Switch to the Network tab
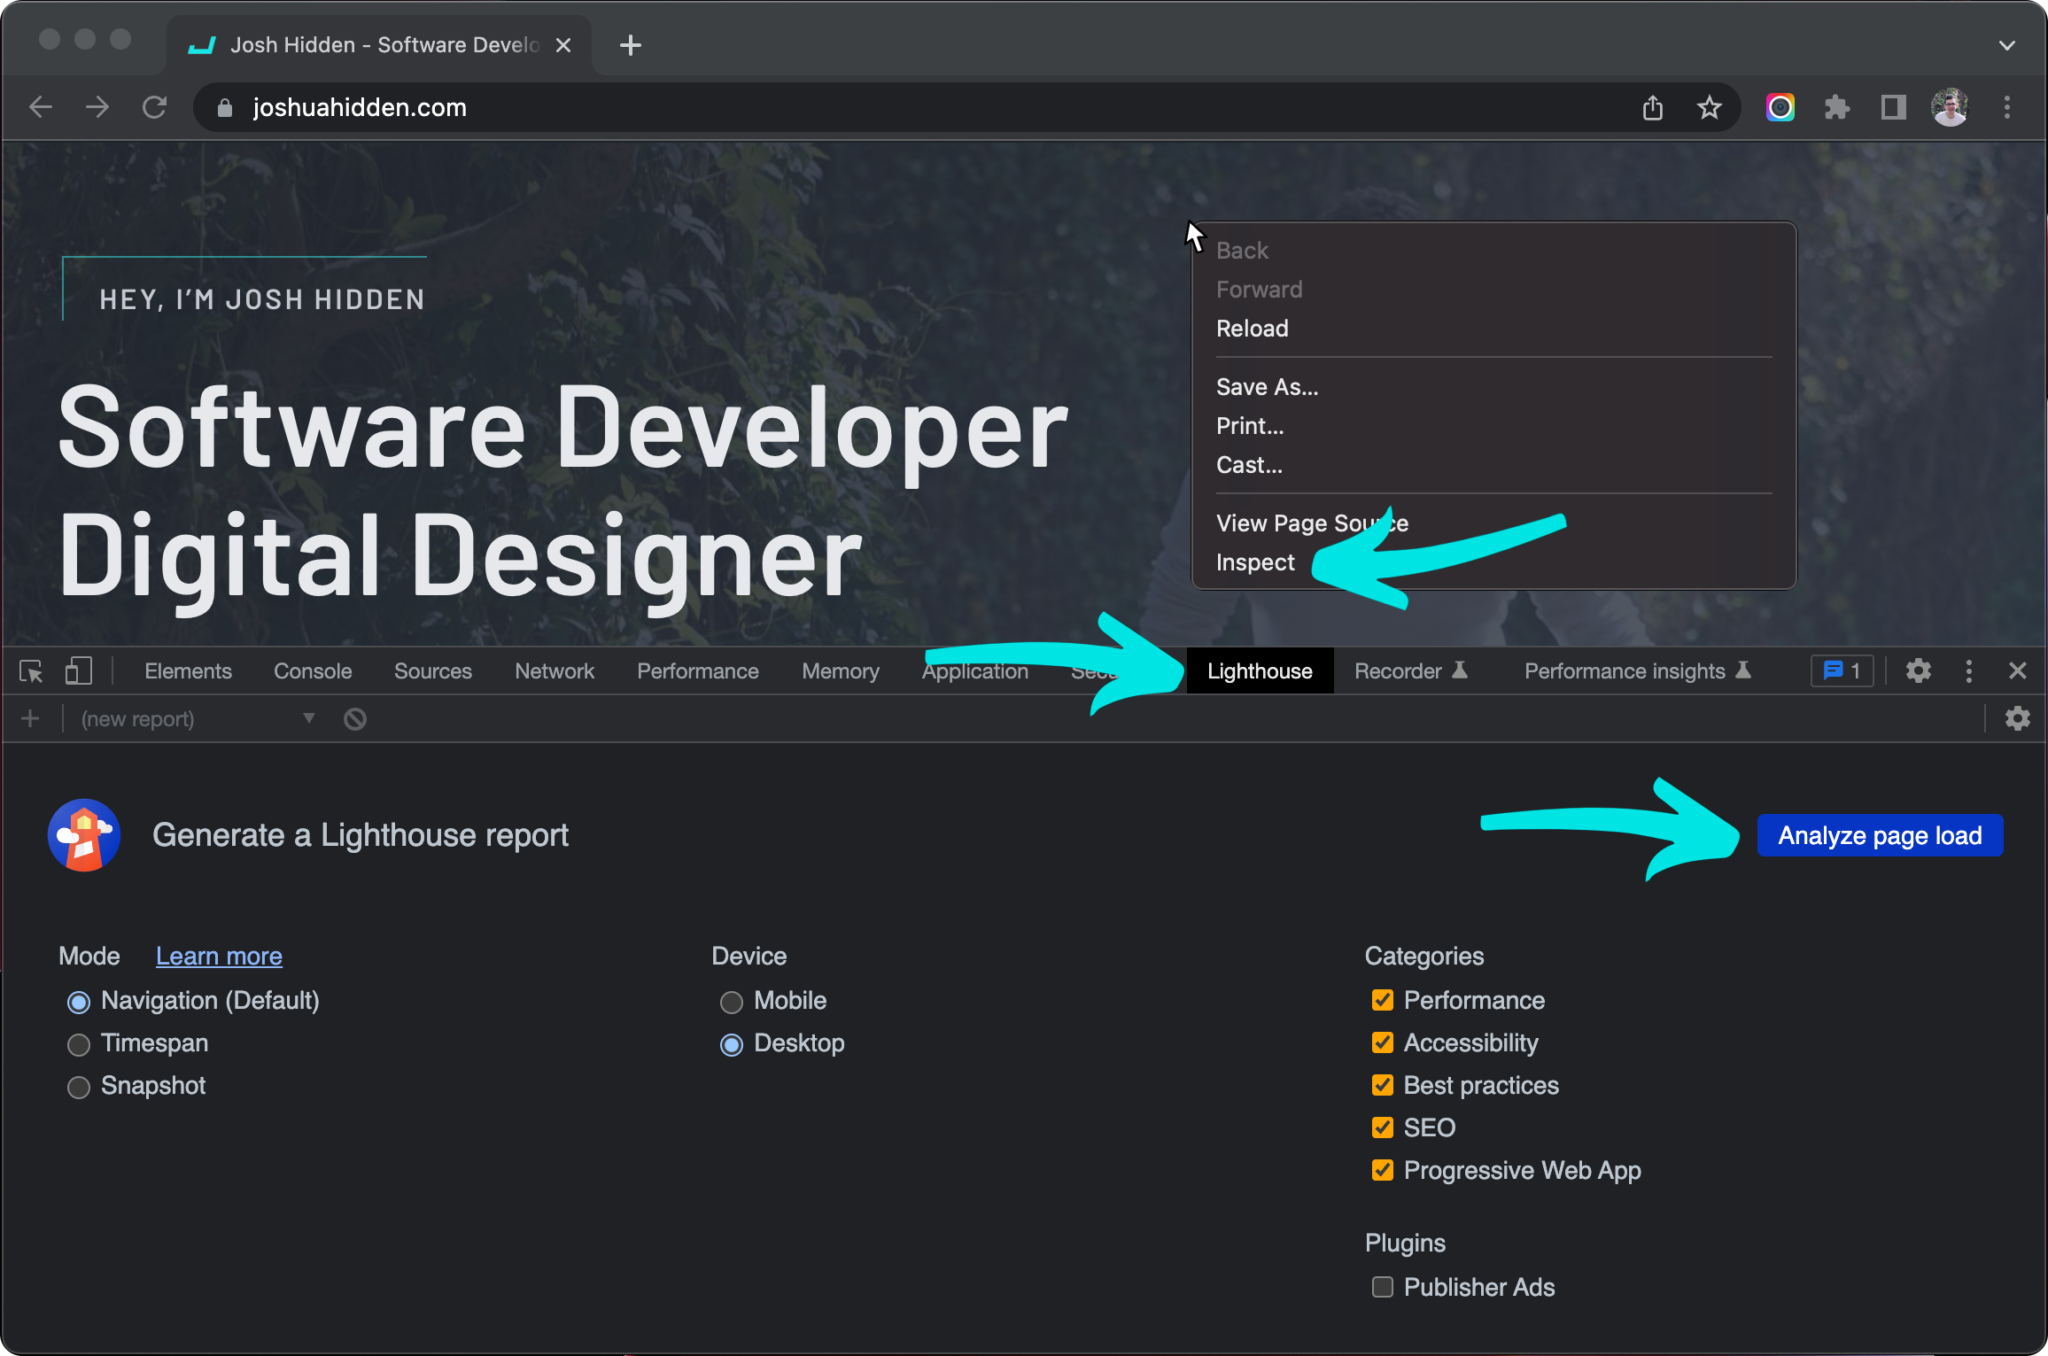Viewport: 2048px width, 1356px height. (x=554, y=671)
